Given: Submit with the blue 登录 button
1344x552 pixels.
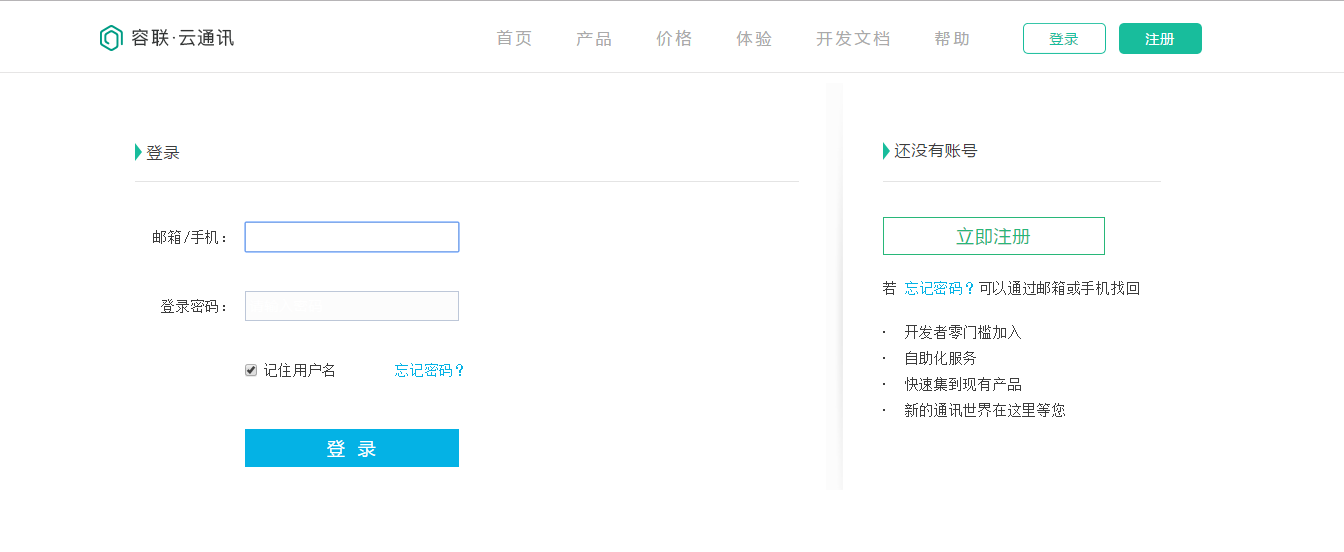Looking at the screenshot, I should click(x=352, y=448).
